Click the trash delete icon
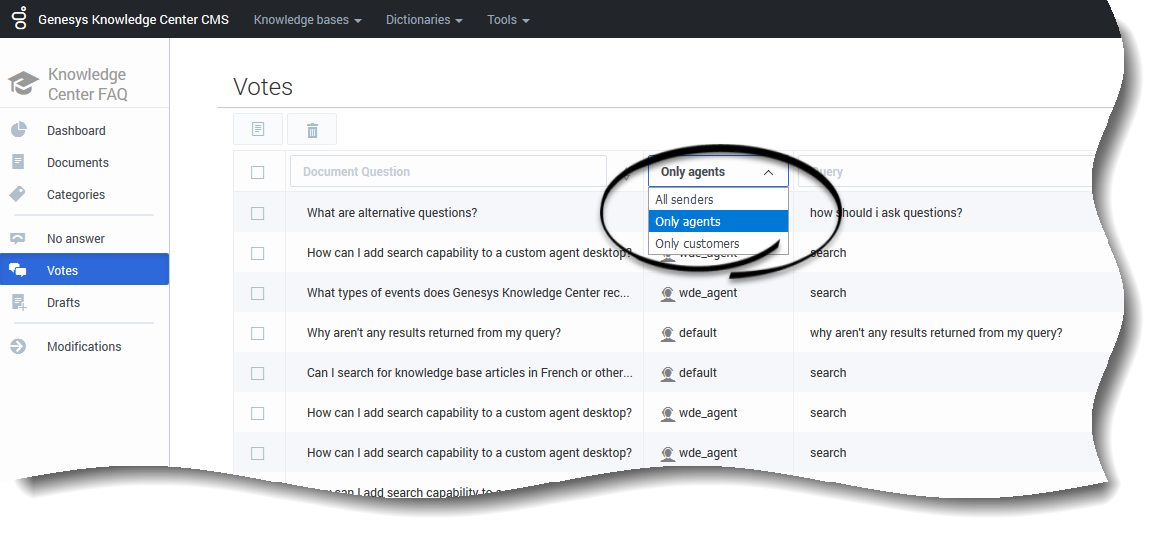1159x533 pixels. coord(312,130)
